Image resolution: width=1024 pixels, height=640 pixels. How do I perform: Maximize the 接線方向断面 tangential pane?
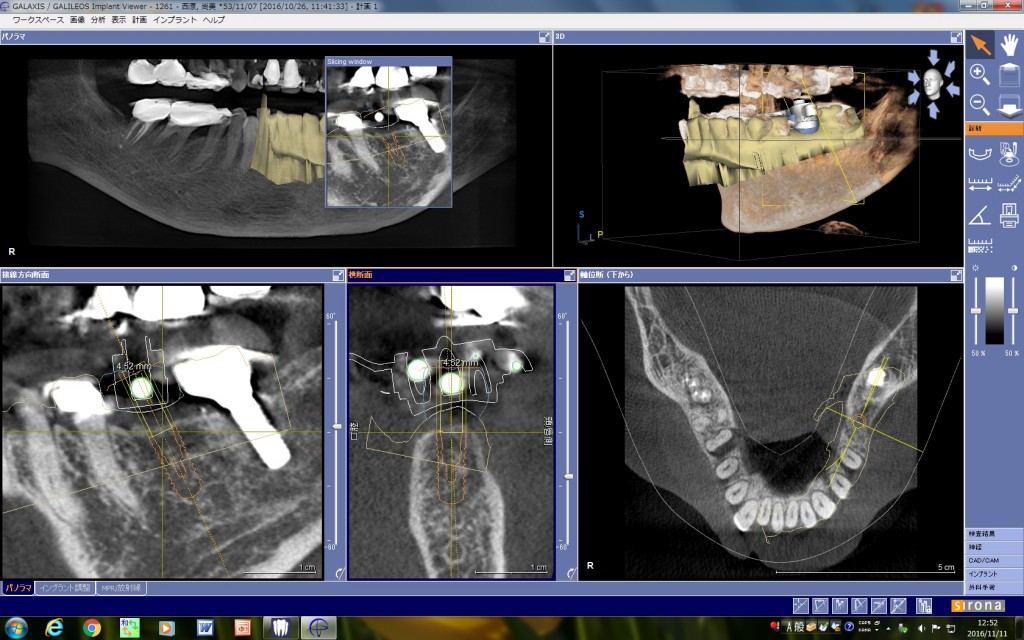[x=338, y=276]
